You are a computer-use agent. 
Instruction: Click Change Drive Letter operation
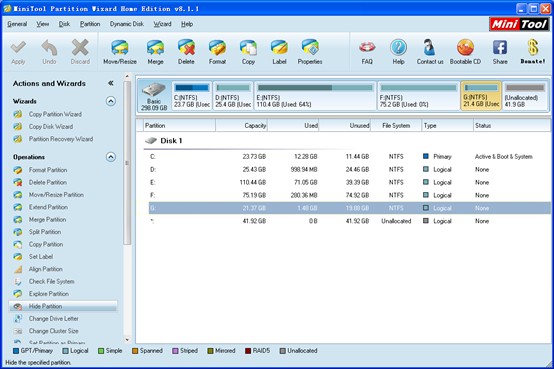pyautogui.click(x=53, y=318)
